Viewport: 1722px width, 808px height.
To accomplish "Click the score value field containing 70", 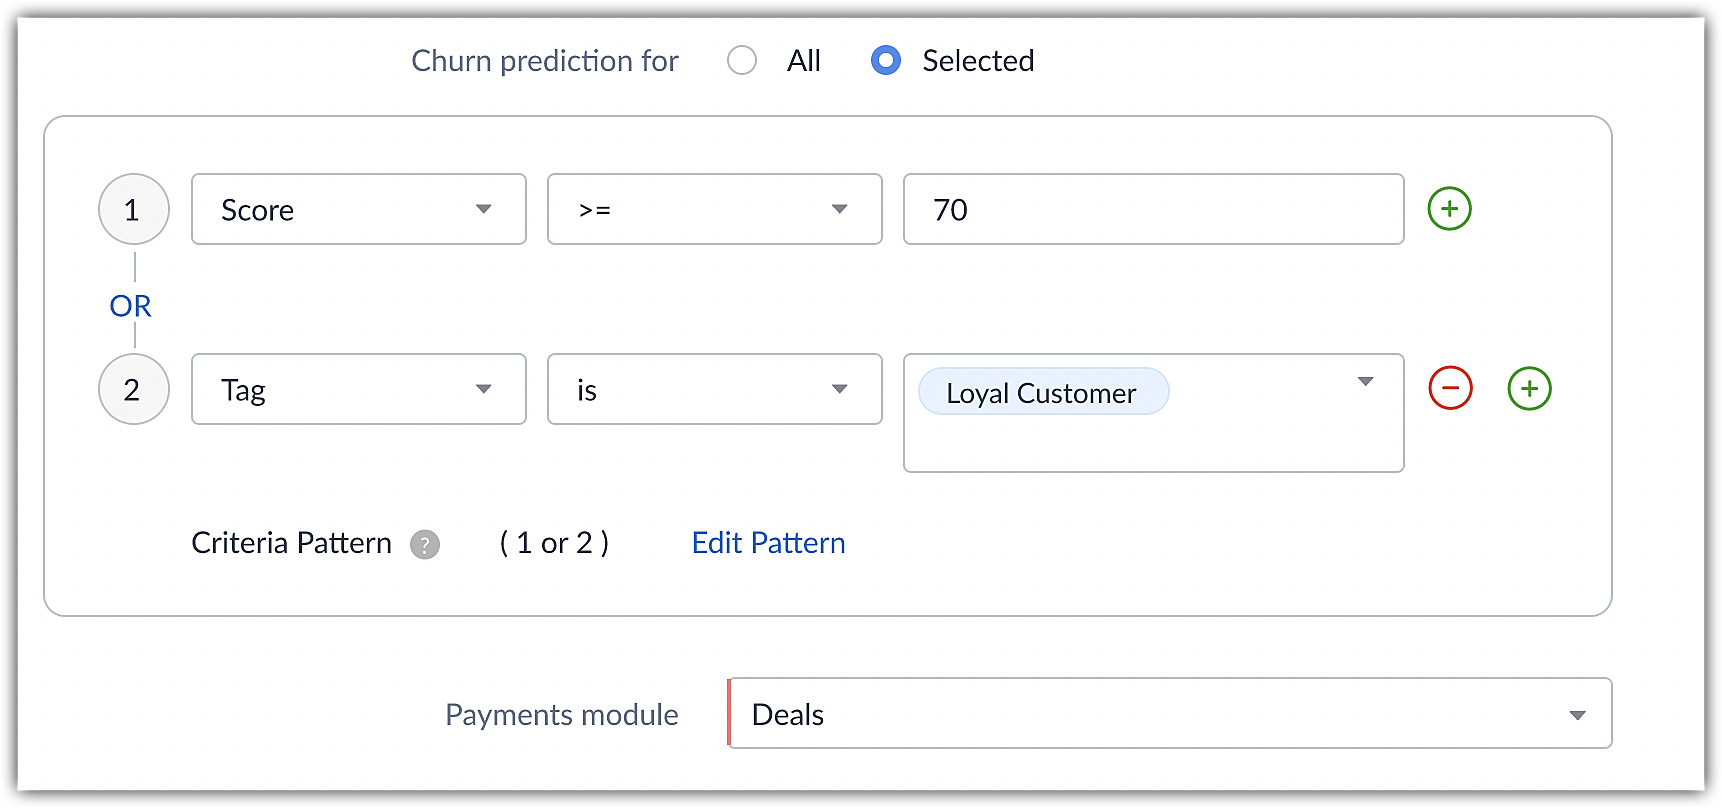I will pos(1153,209).
